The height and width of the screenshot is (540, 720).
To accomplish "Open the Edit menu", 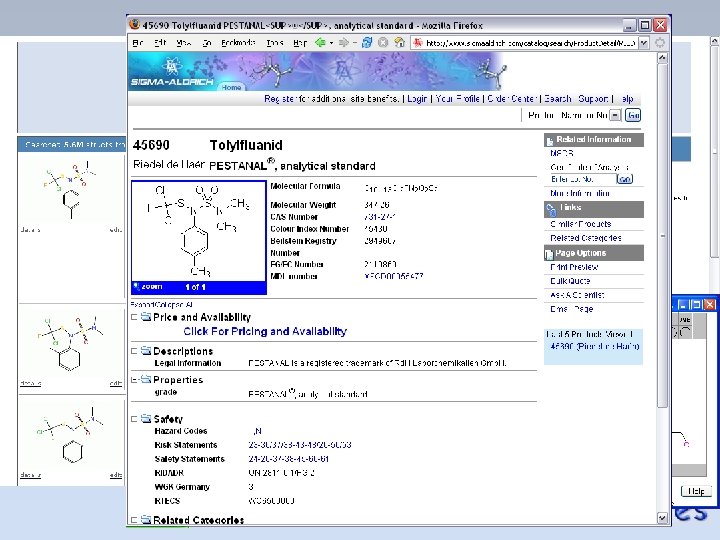I will pyautogui.click(x=160, y=43).
